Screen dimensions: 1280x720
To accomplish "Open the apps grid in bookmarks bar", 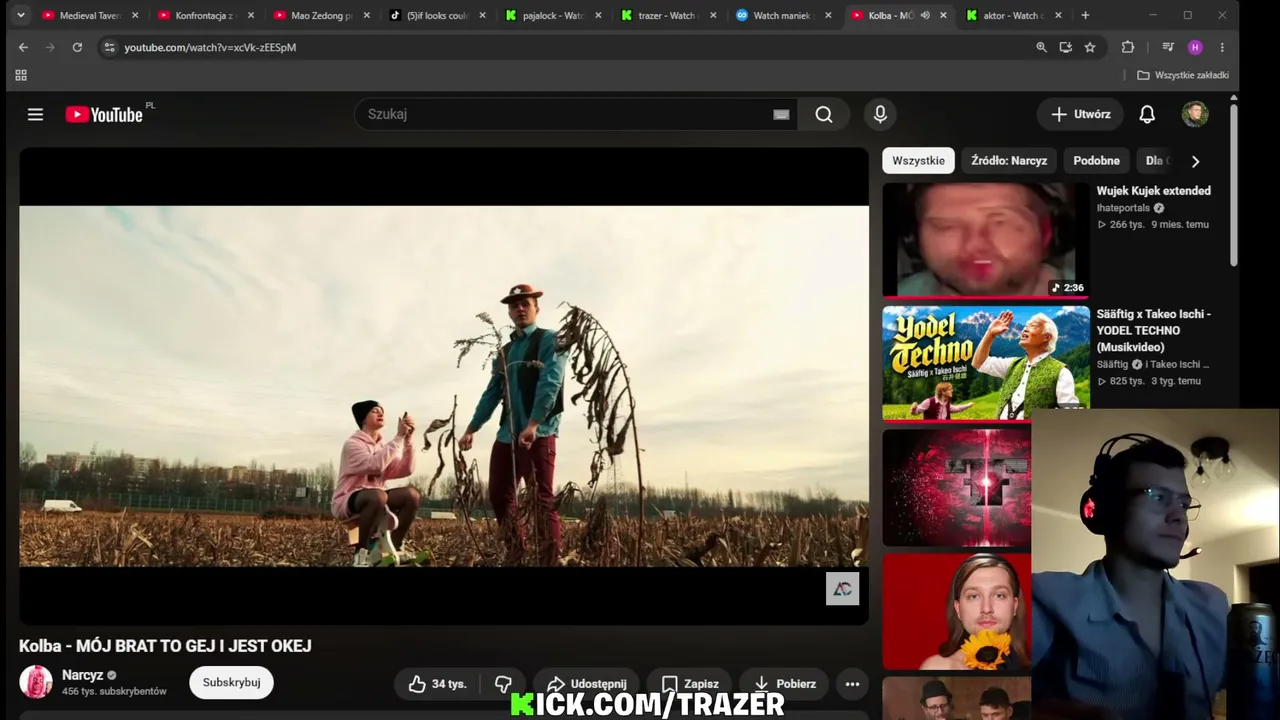I will point(21,75).
